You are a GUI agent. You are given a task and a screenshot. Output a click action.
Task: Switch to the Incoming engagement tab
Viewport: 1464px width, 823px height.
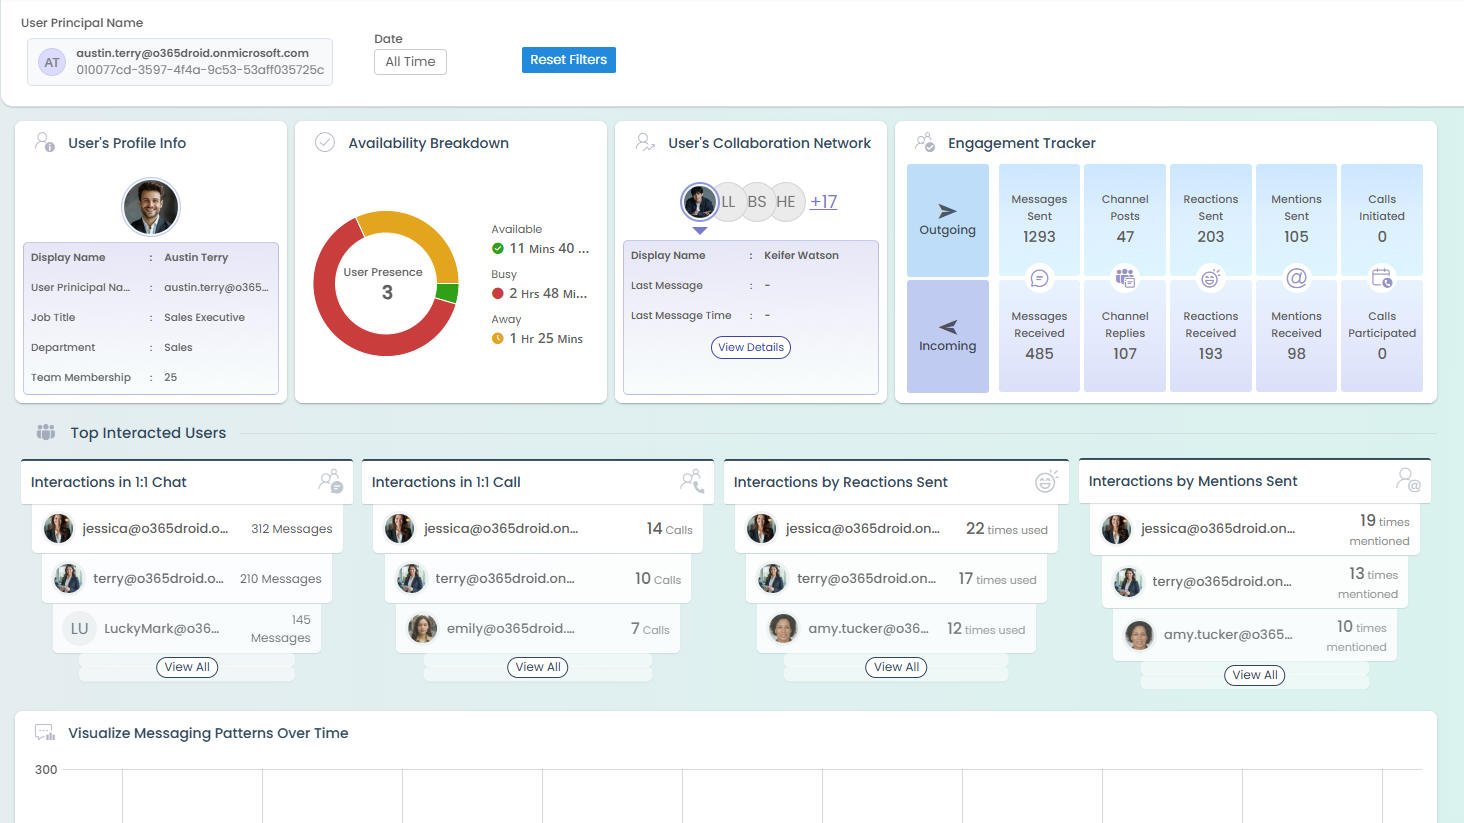pyautogui.click(x=947, y=336)
